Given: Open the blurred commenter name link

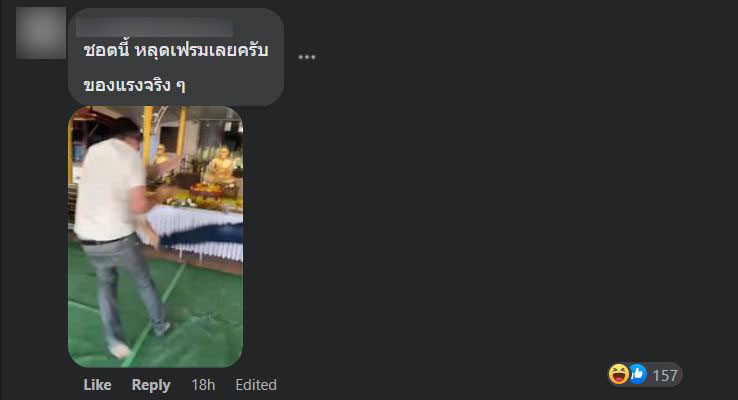Looking at the screenshot, I should [154, 27].
